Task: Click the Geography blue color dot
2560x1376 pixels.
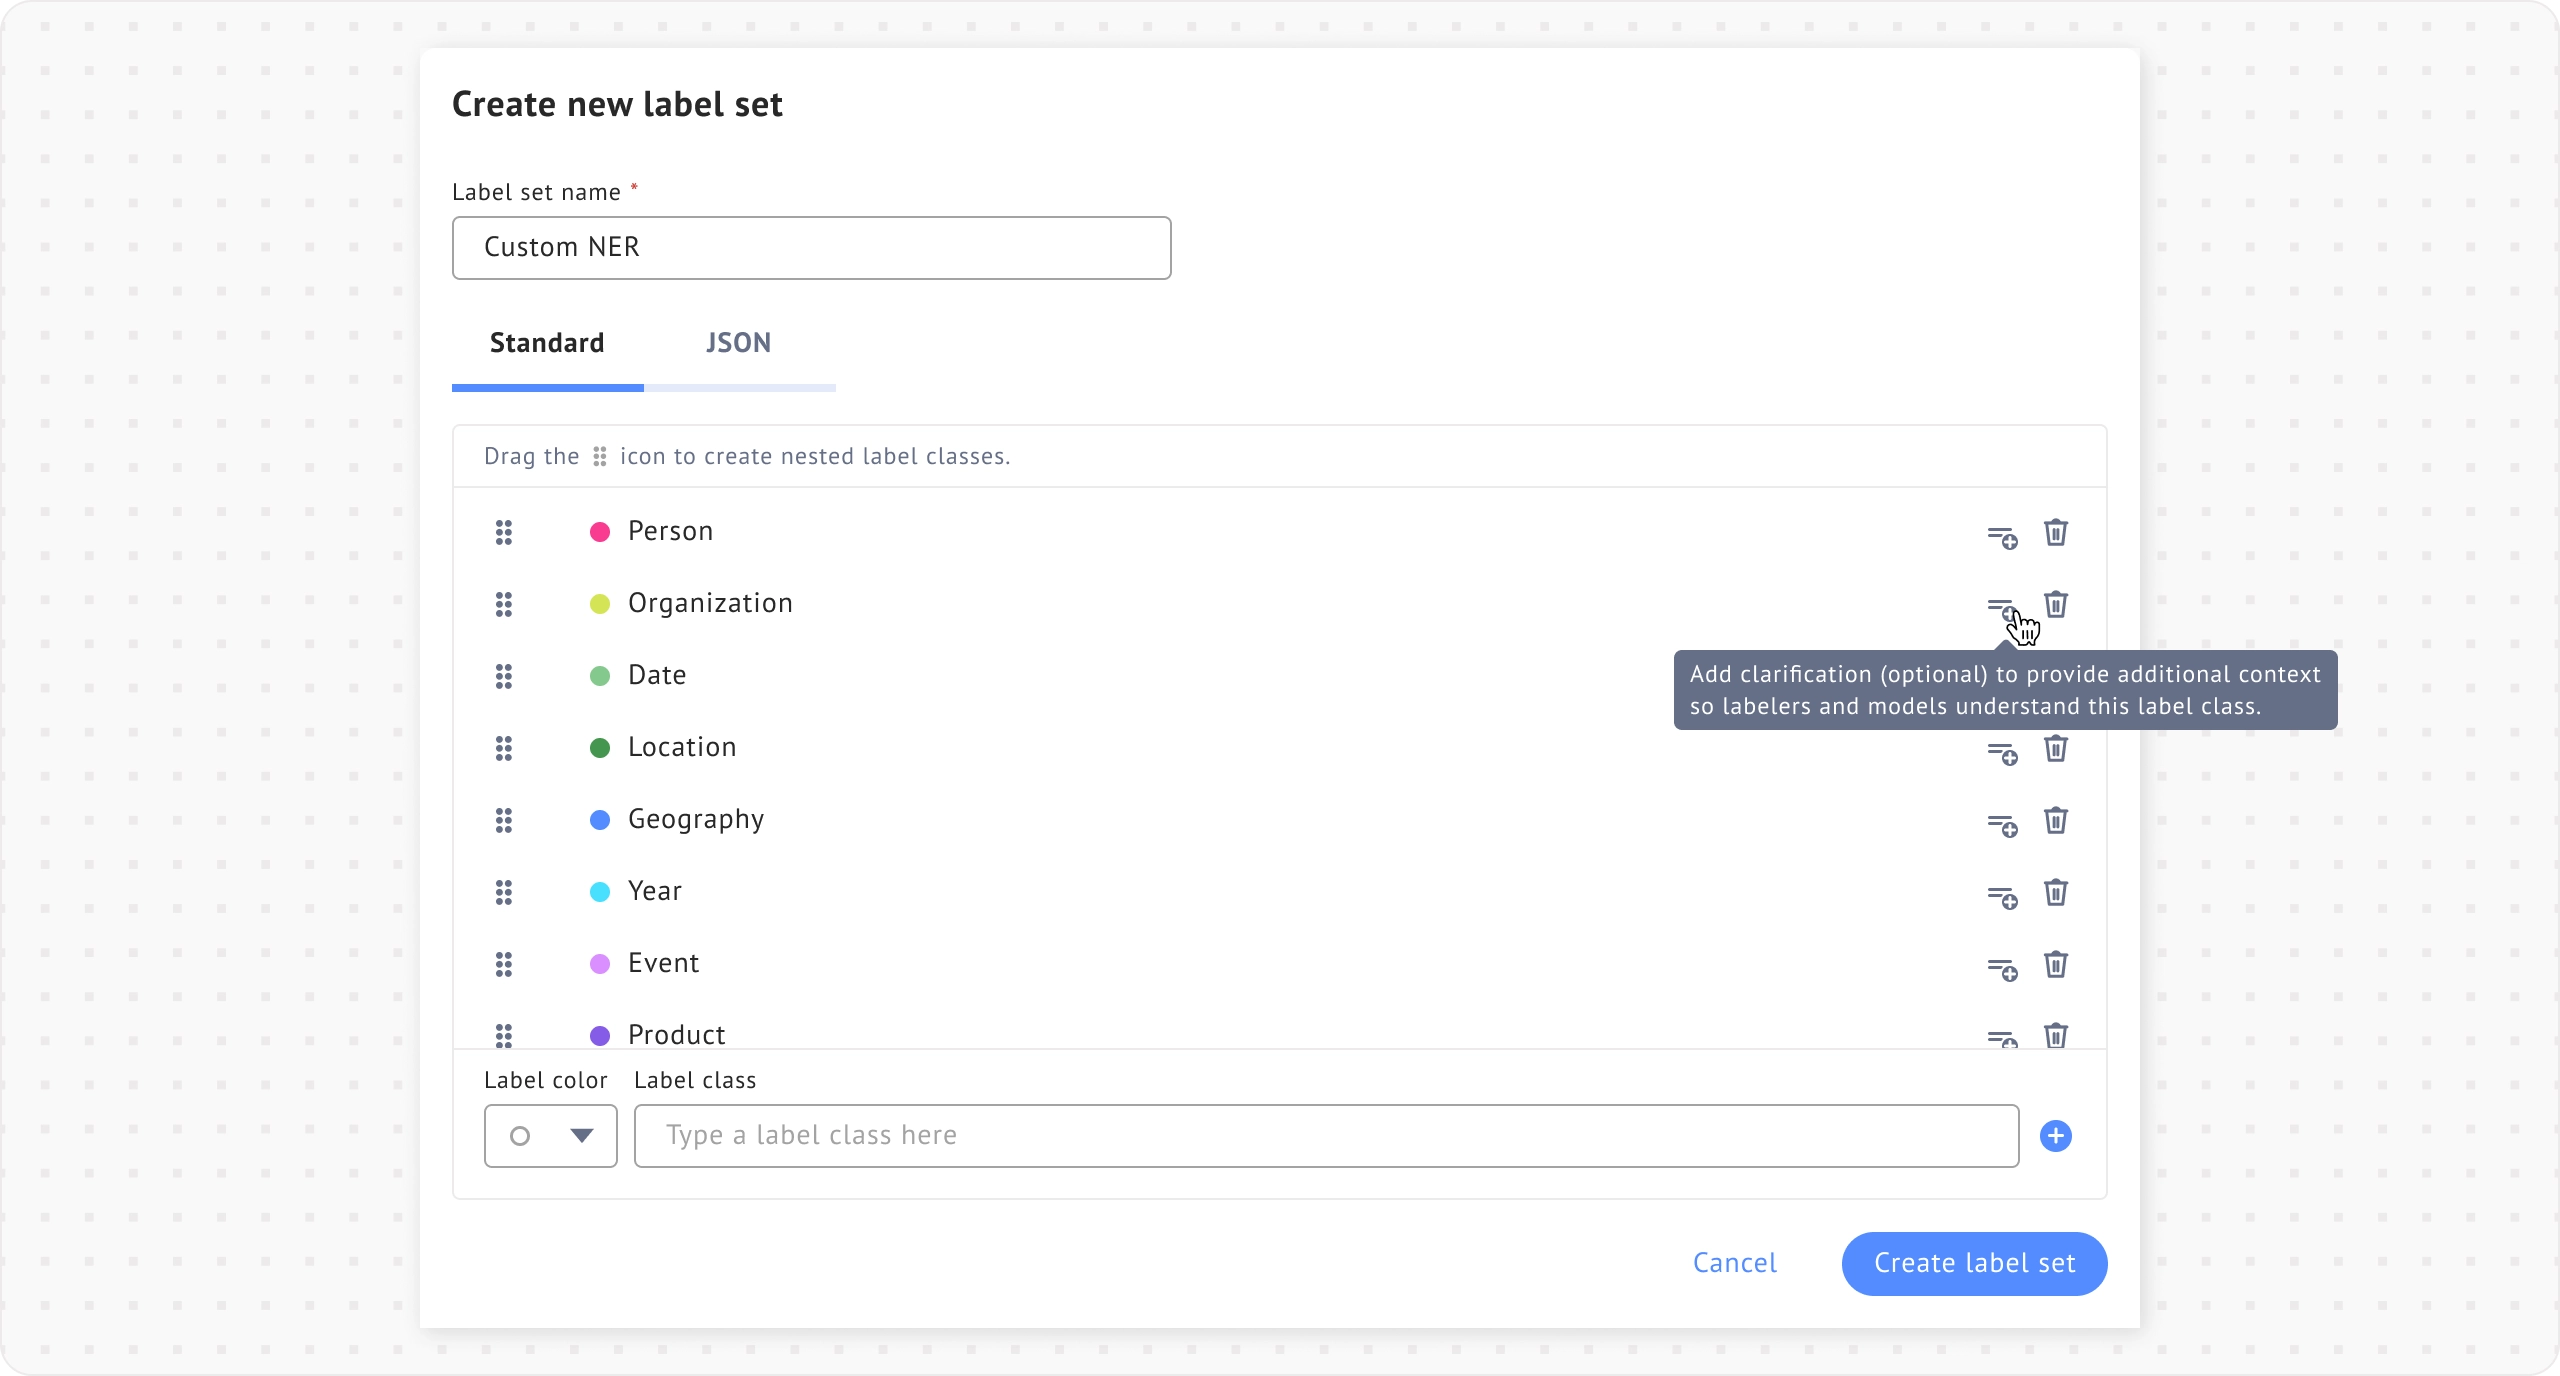Action: [600, 820]
